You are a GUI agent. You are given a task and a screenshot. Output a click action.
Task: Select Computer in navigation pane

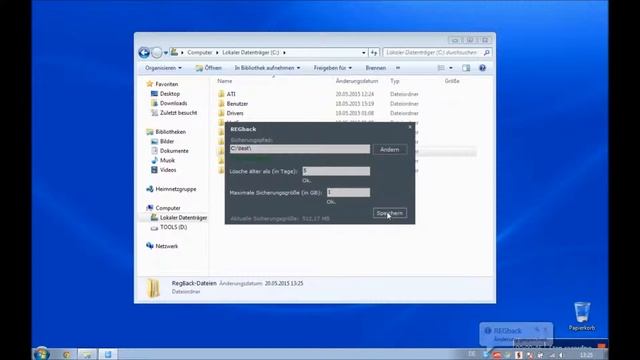[163, 208]
